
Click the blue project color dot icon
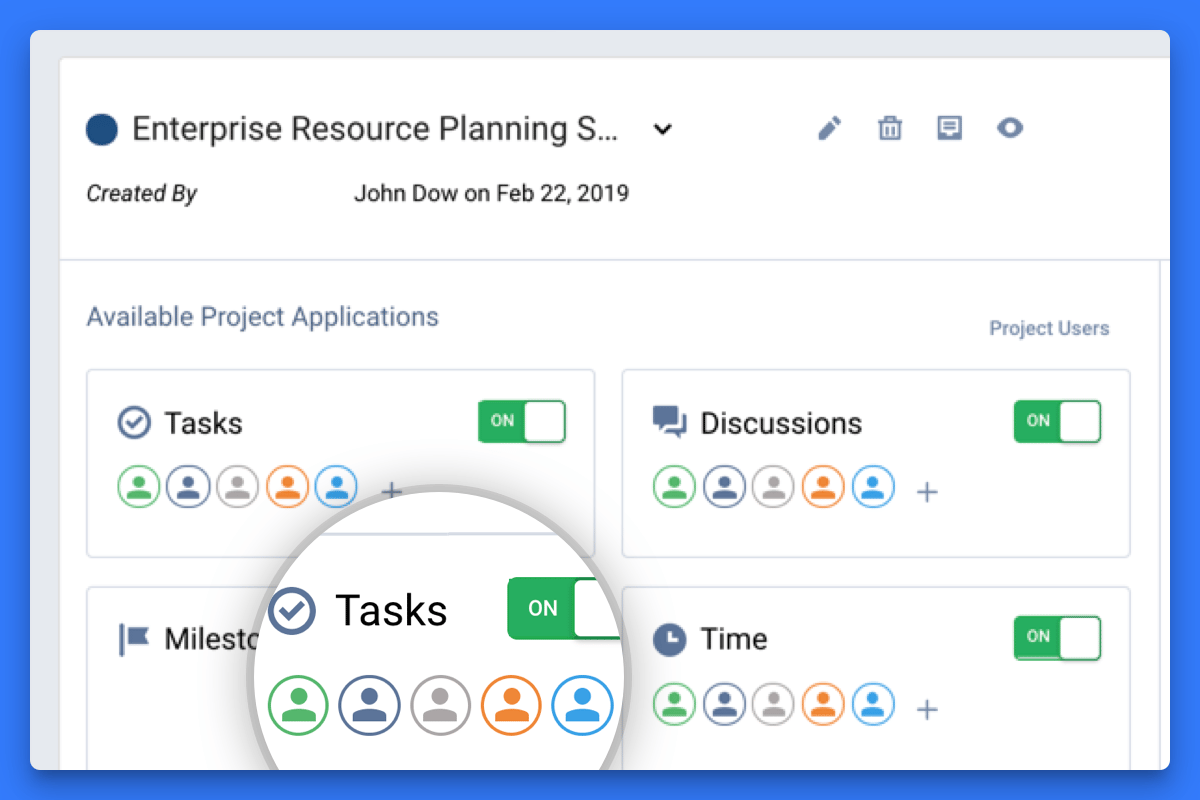tap(101, 128)
